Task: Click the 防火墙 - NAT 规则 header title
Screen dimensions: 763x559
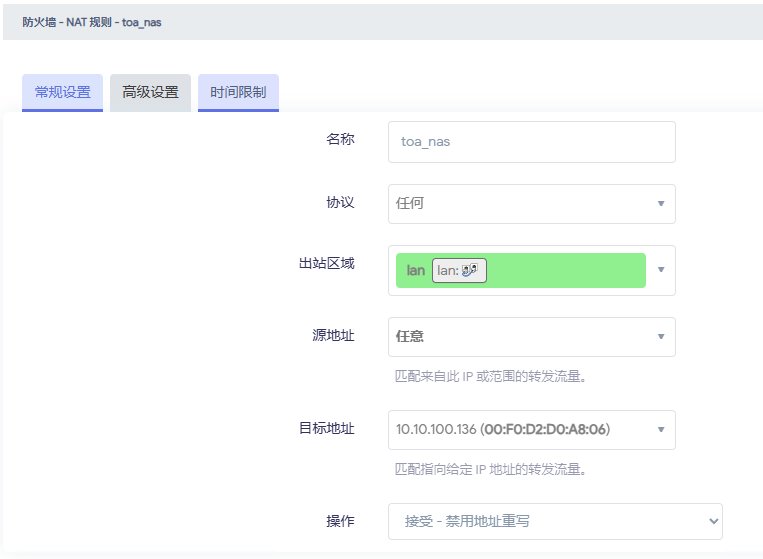Action: tap(92, 22)
